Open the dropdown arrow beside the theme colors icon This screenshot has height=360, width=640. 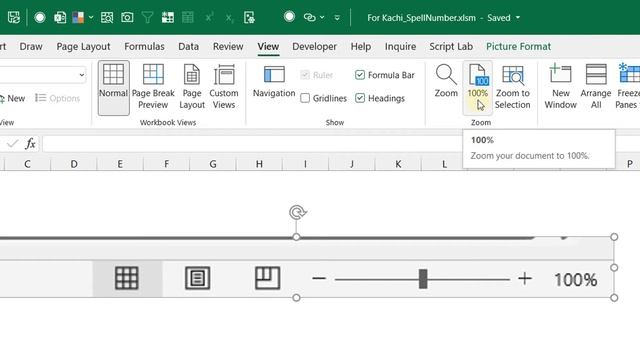91,18
